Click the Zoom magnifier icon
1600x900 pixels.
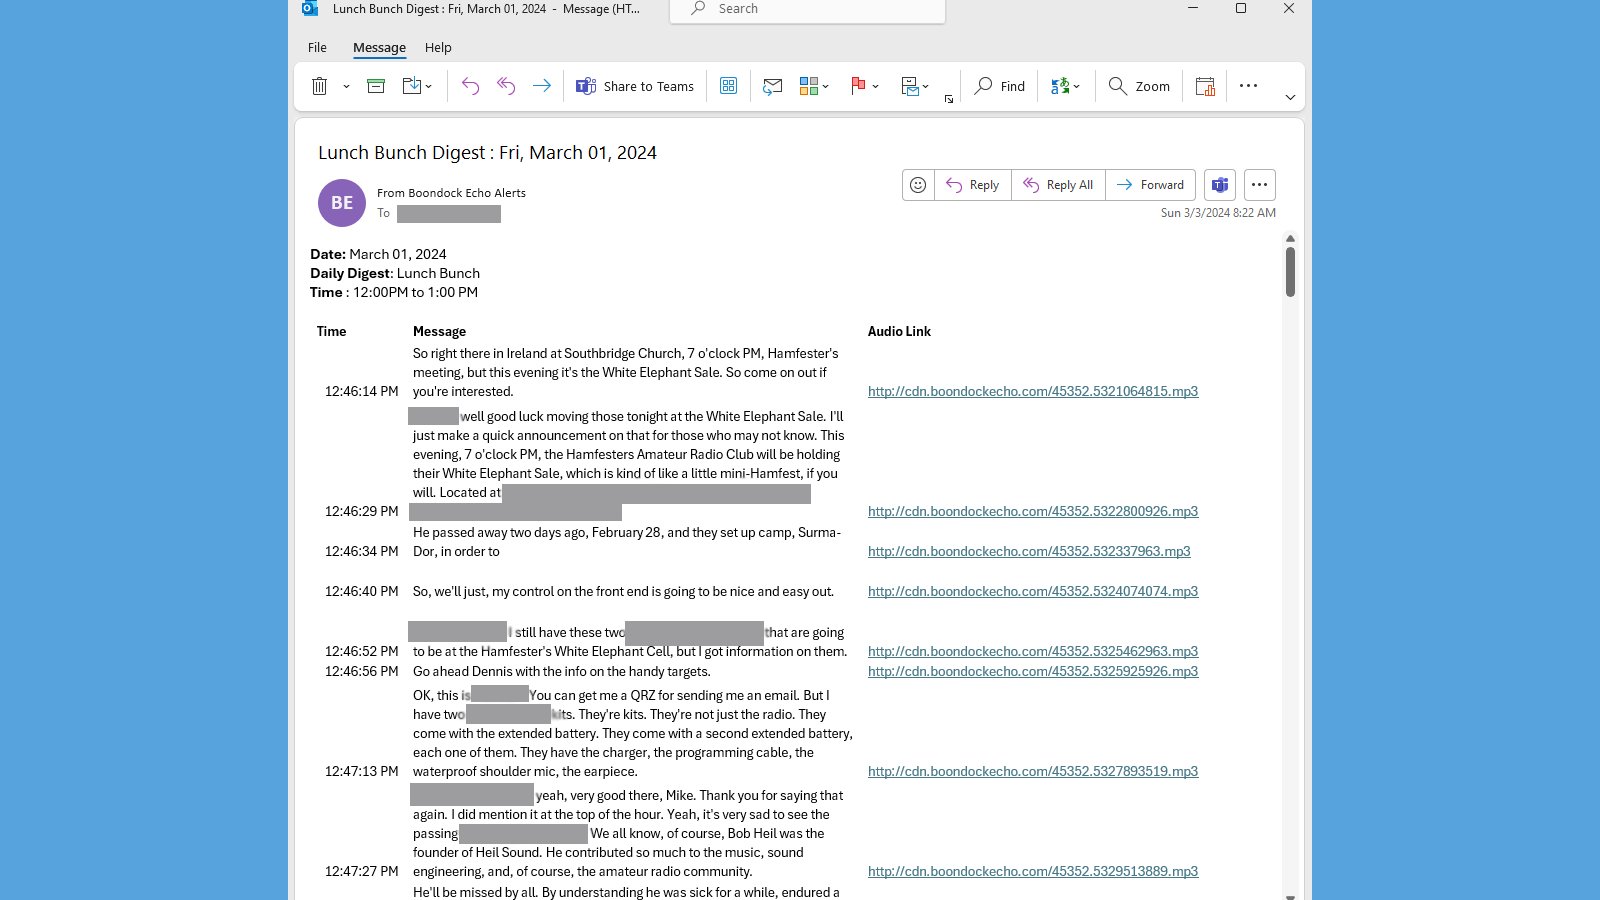tap(1118, 86)
